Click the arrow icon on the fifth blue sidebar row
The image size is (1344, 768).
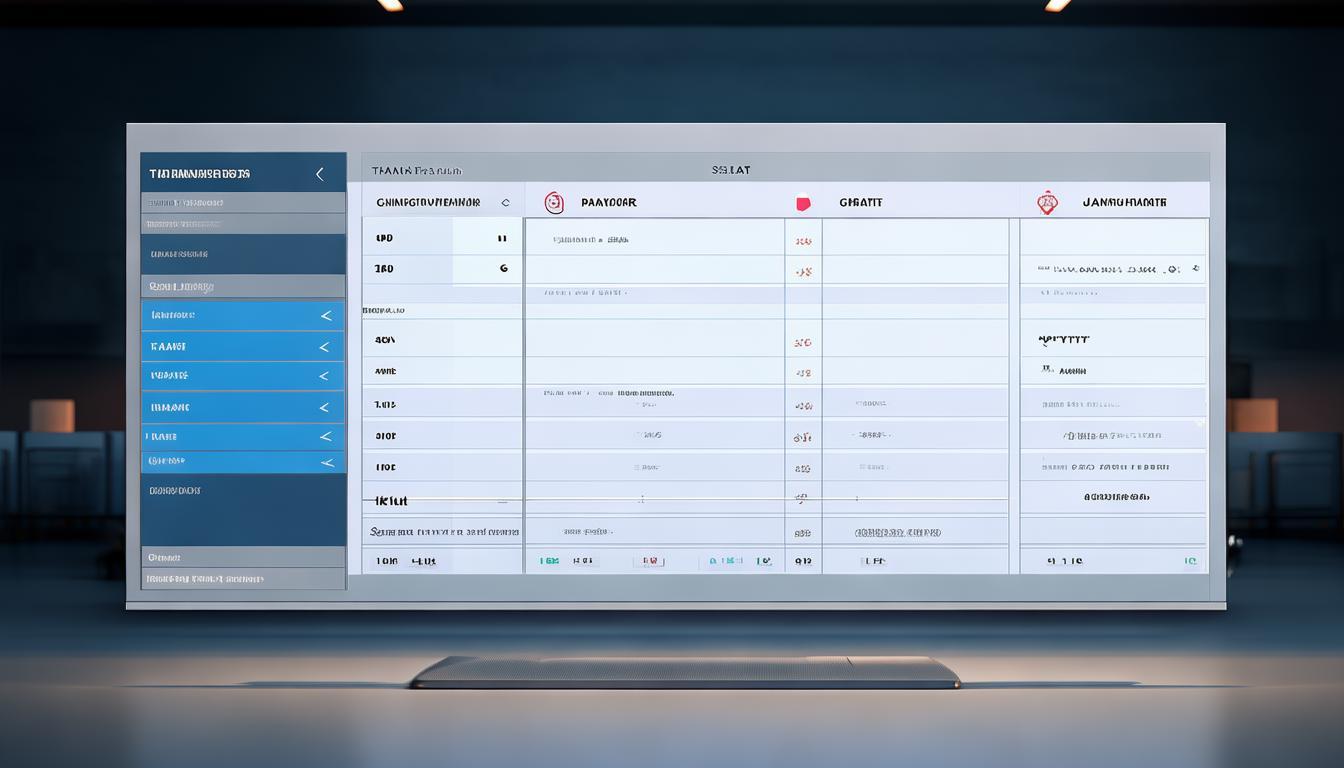pyautogui.click(x=325, y=437)
